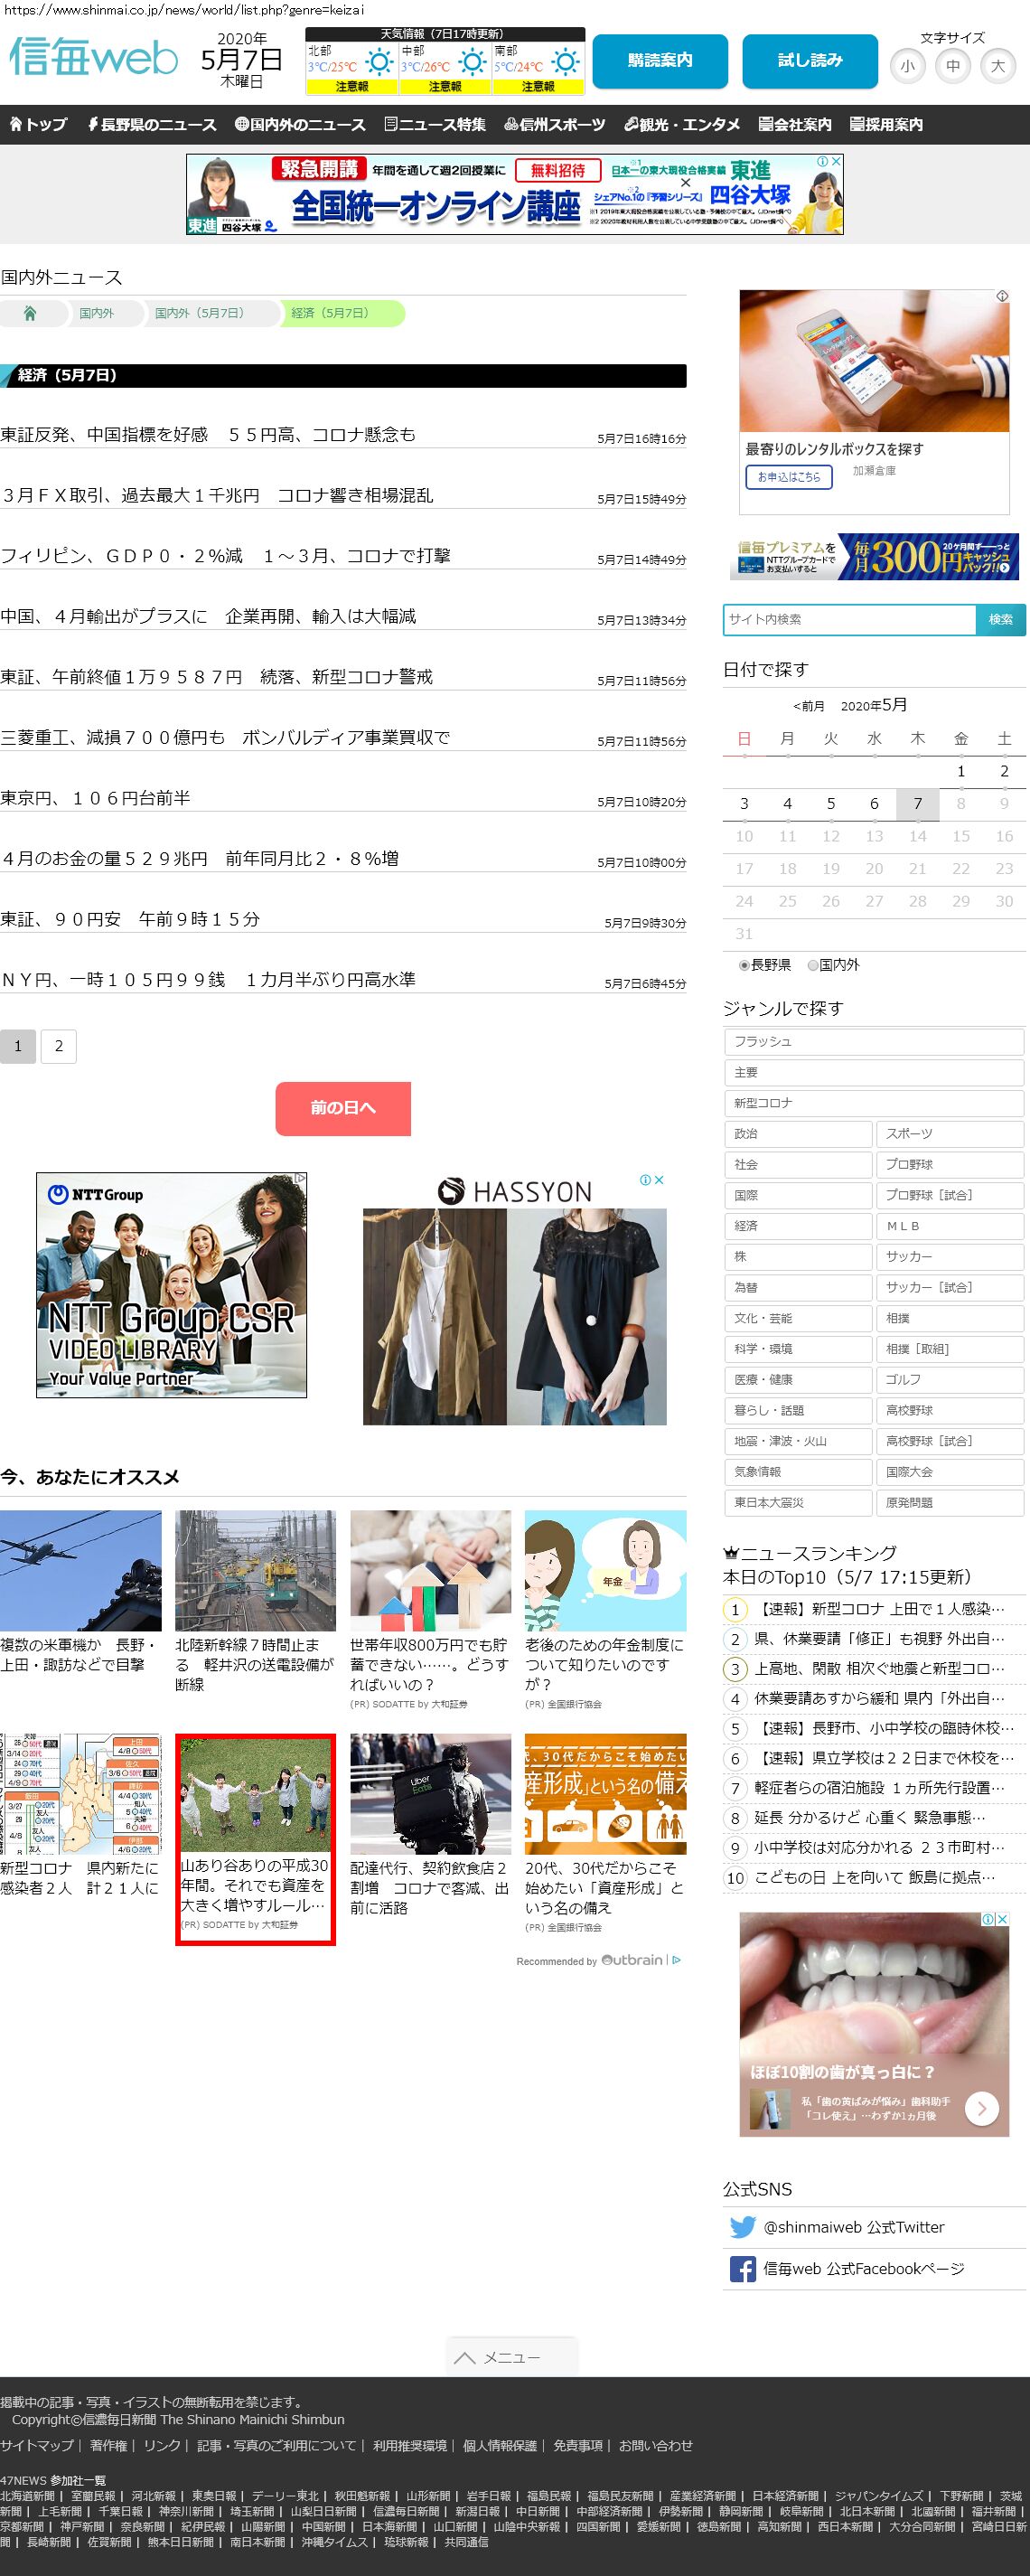
Task: Open the official Facebook page icon link
Action: (742, 2269)
